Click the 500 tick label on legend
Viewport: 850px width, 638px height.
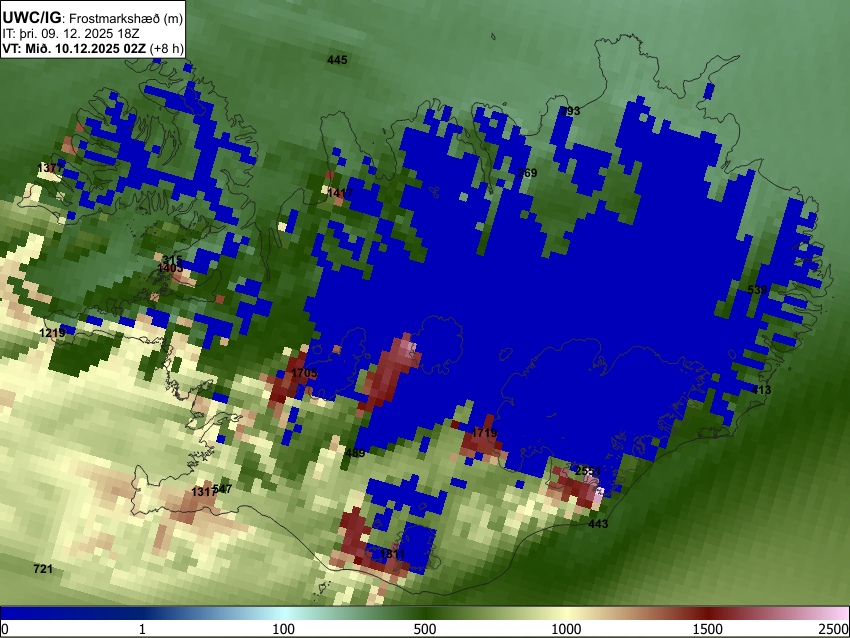tap(425, 629)
